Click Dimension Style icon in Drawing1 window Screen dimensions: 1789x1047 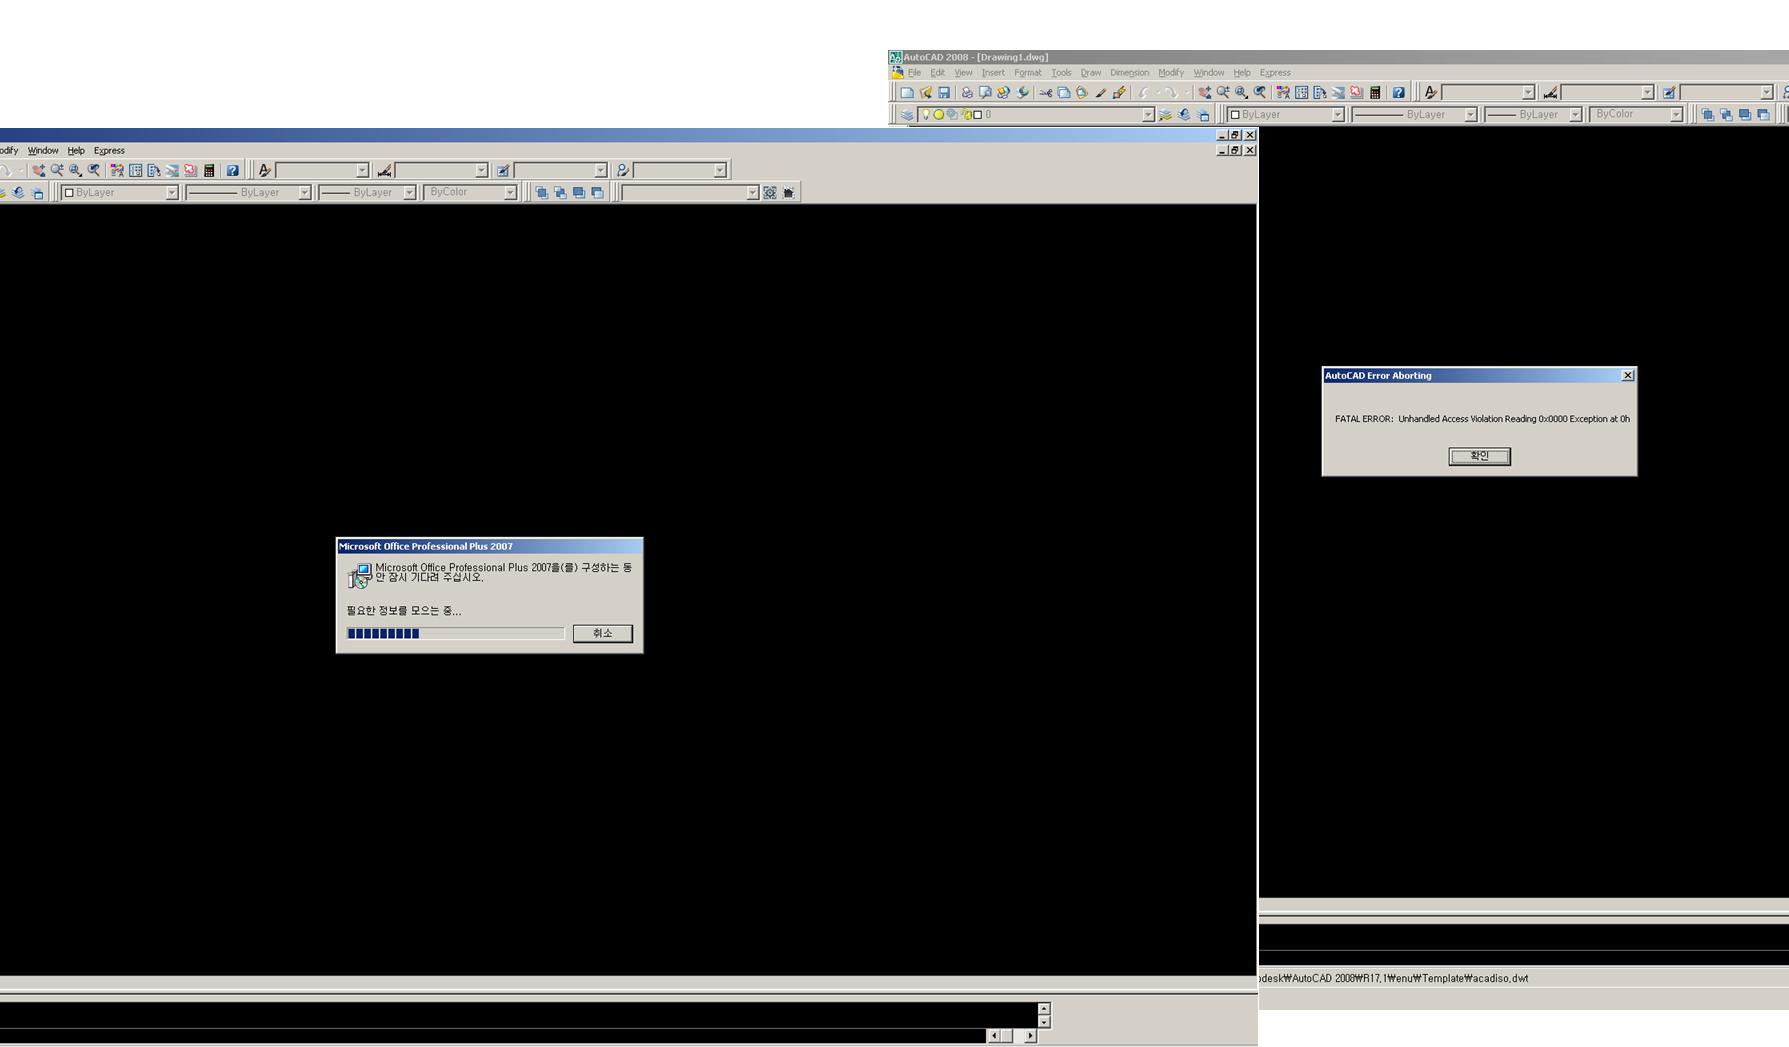point(1550,93)
